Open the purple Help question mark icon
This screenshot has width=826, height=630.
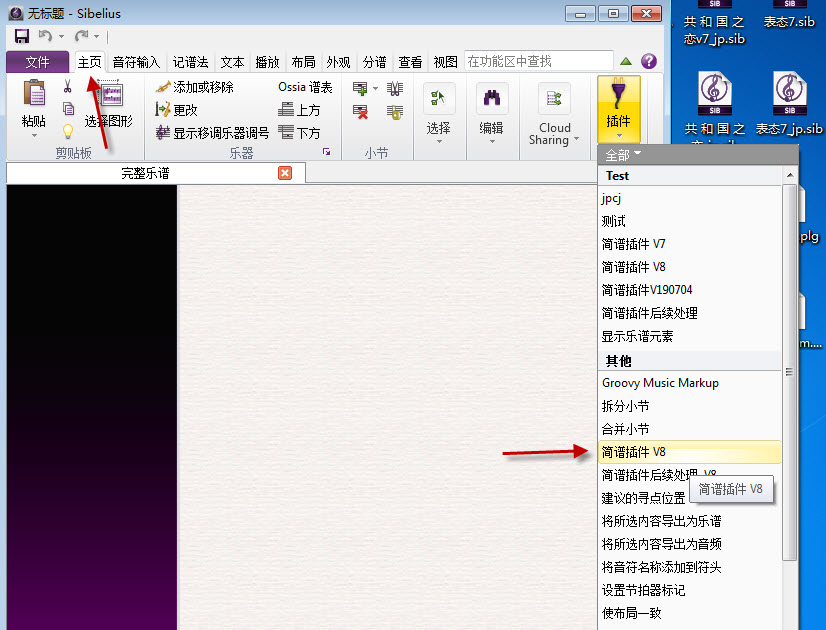[649, 62]
